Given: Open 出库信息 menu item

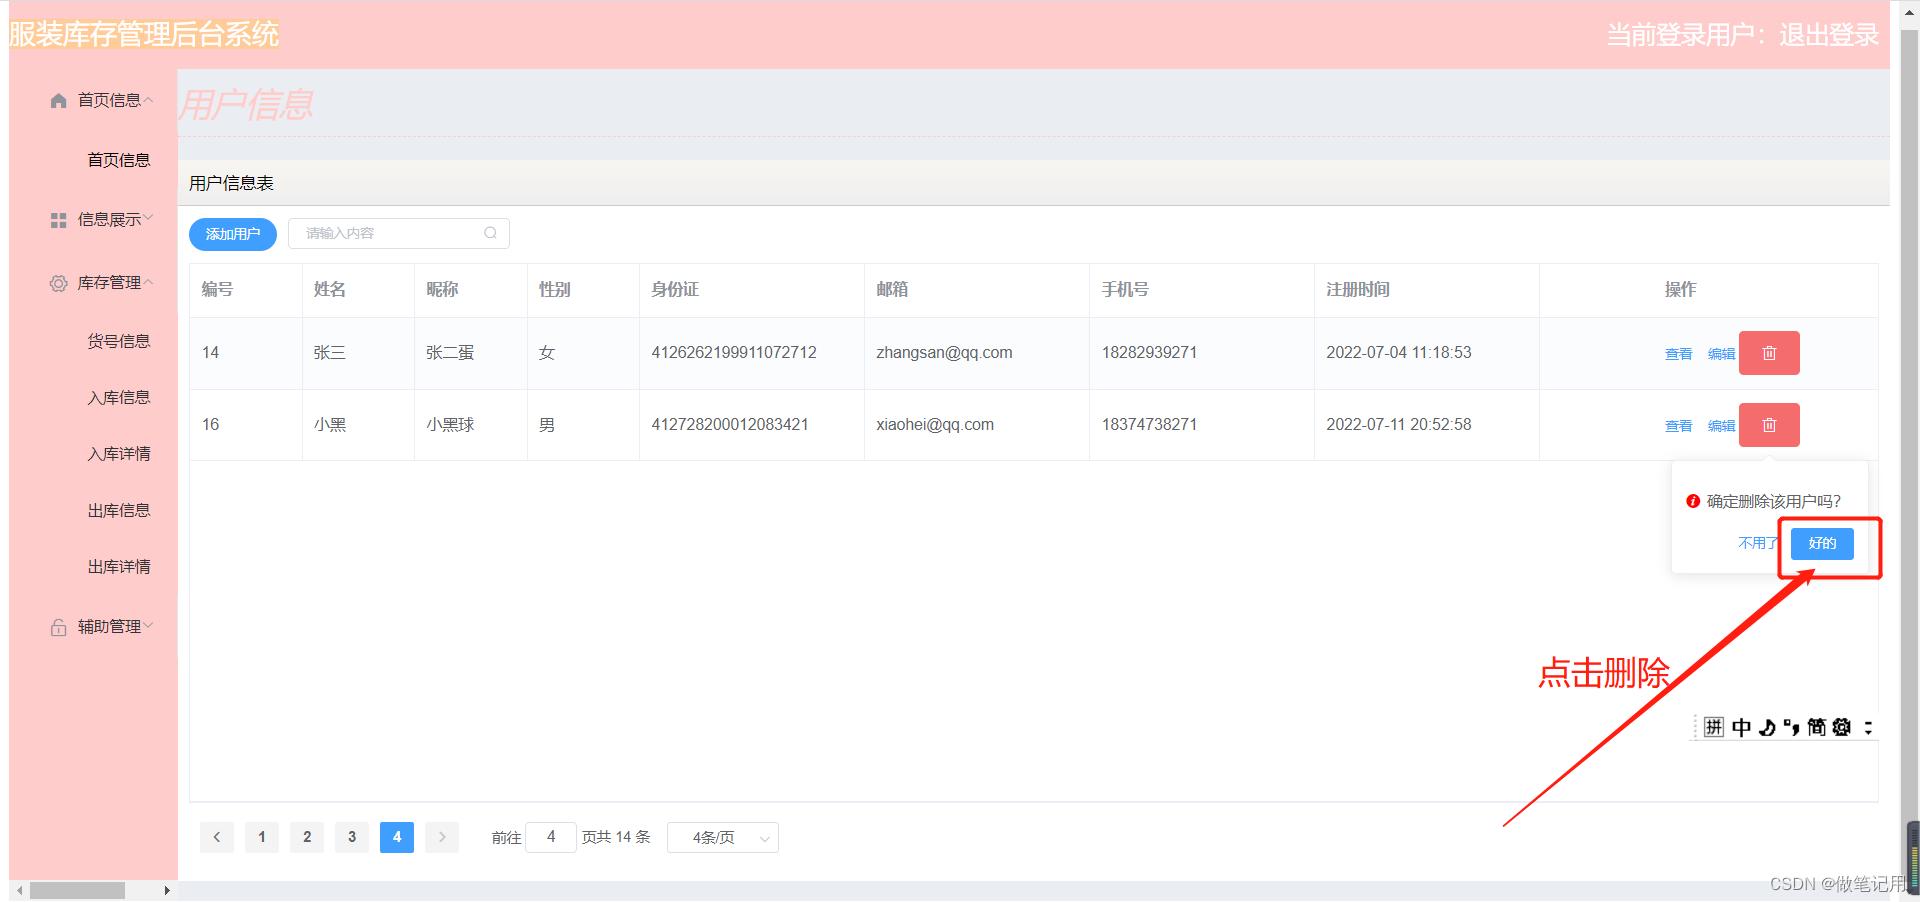Looking at the screenshot, I should (118, 511).
